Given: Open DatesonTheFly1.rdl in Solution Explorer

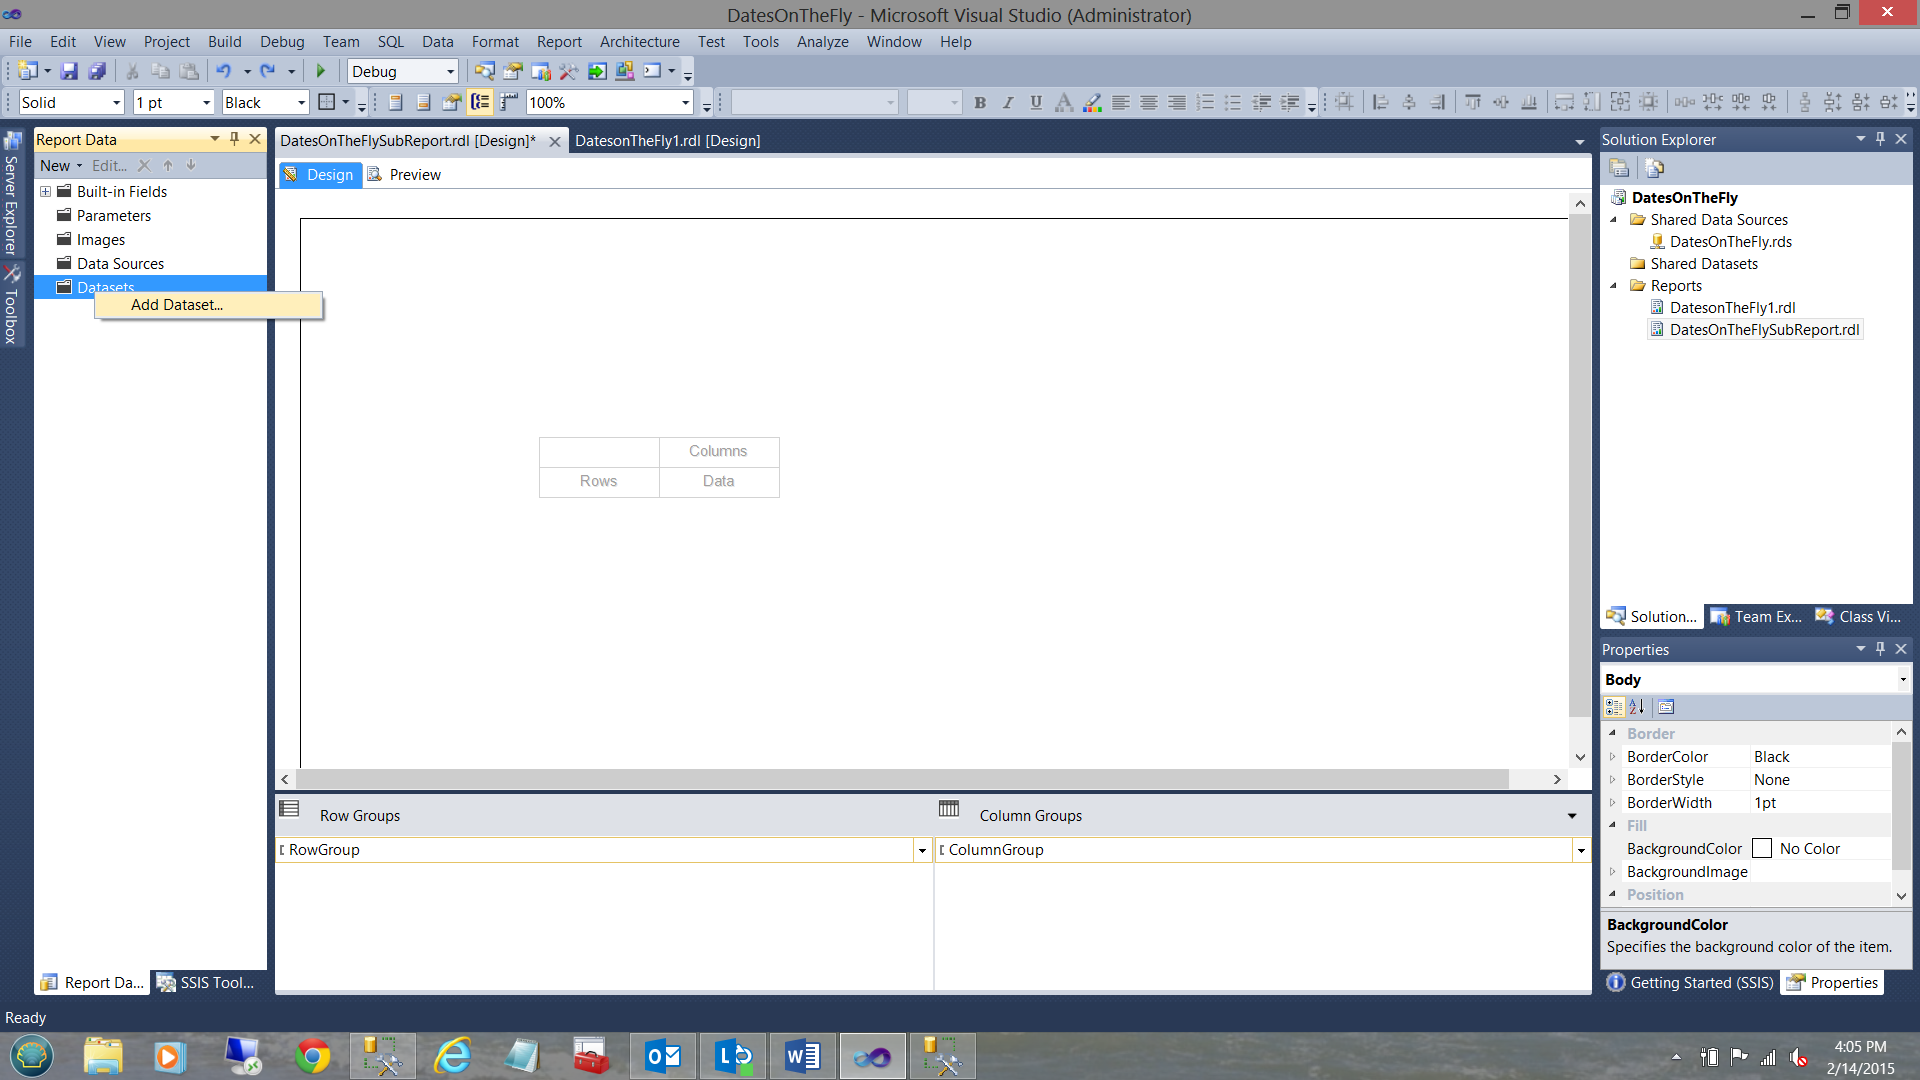Looking at the screenshot, I should [x=1732, y=308].
